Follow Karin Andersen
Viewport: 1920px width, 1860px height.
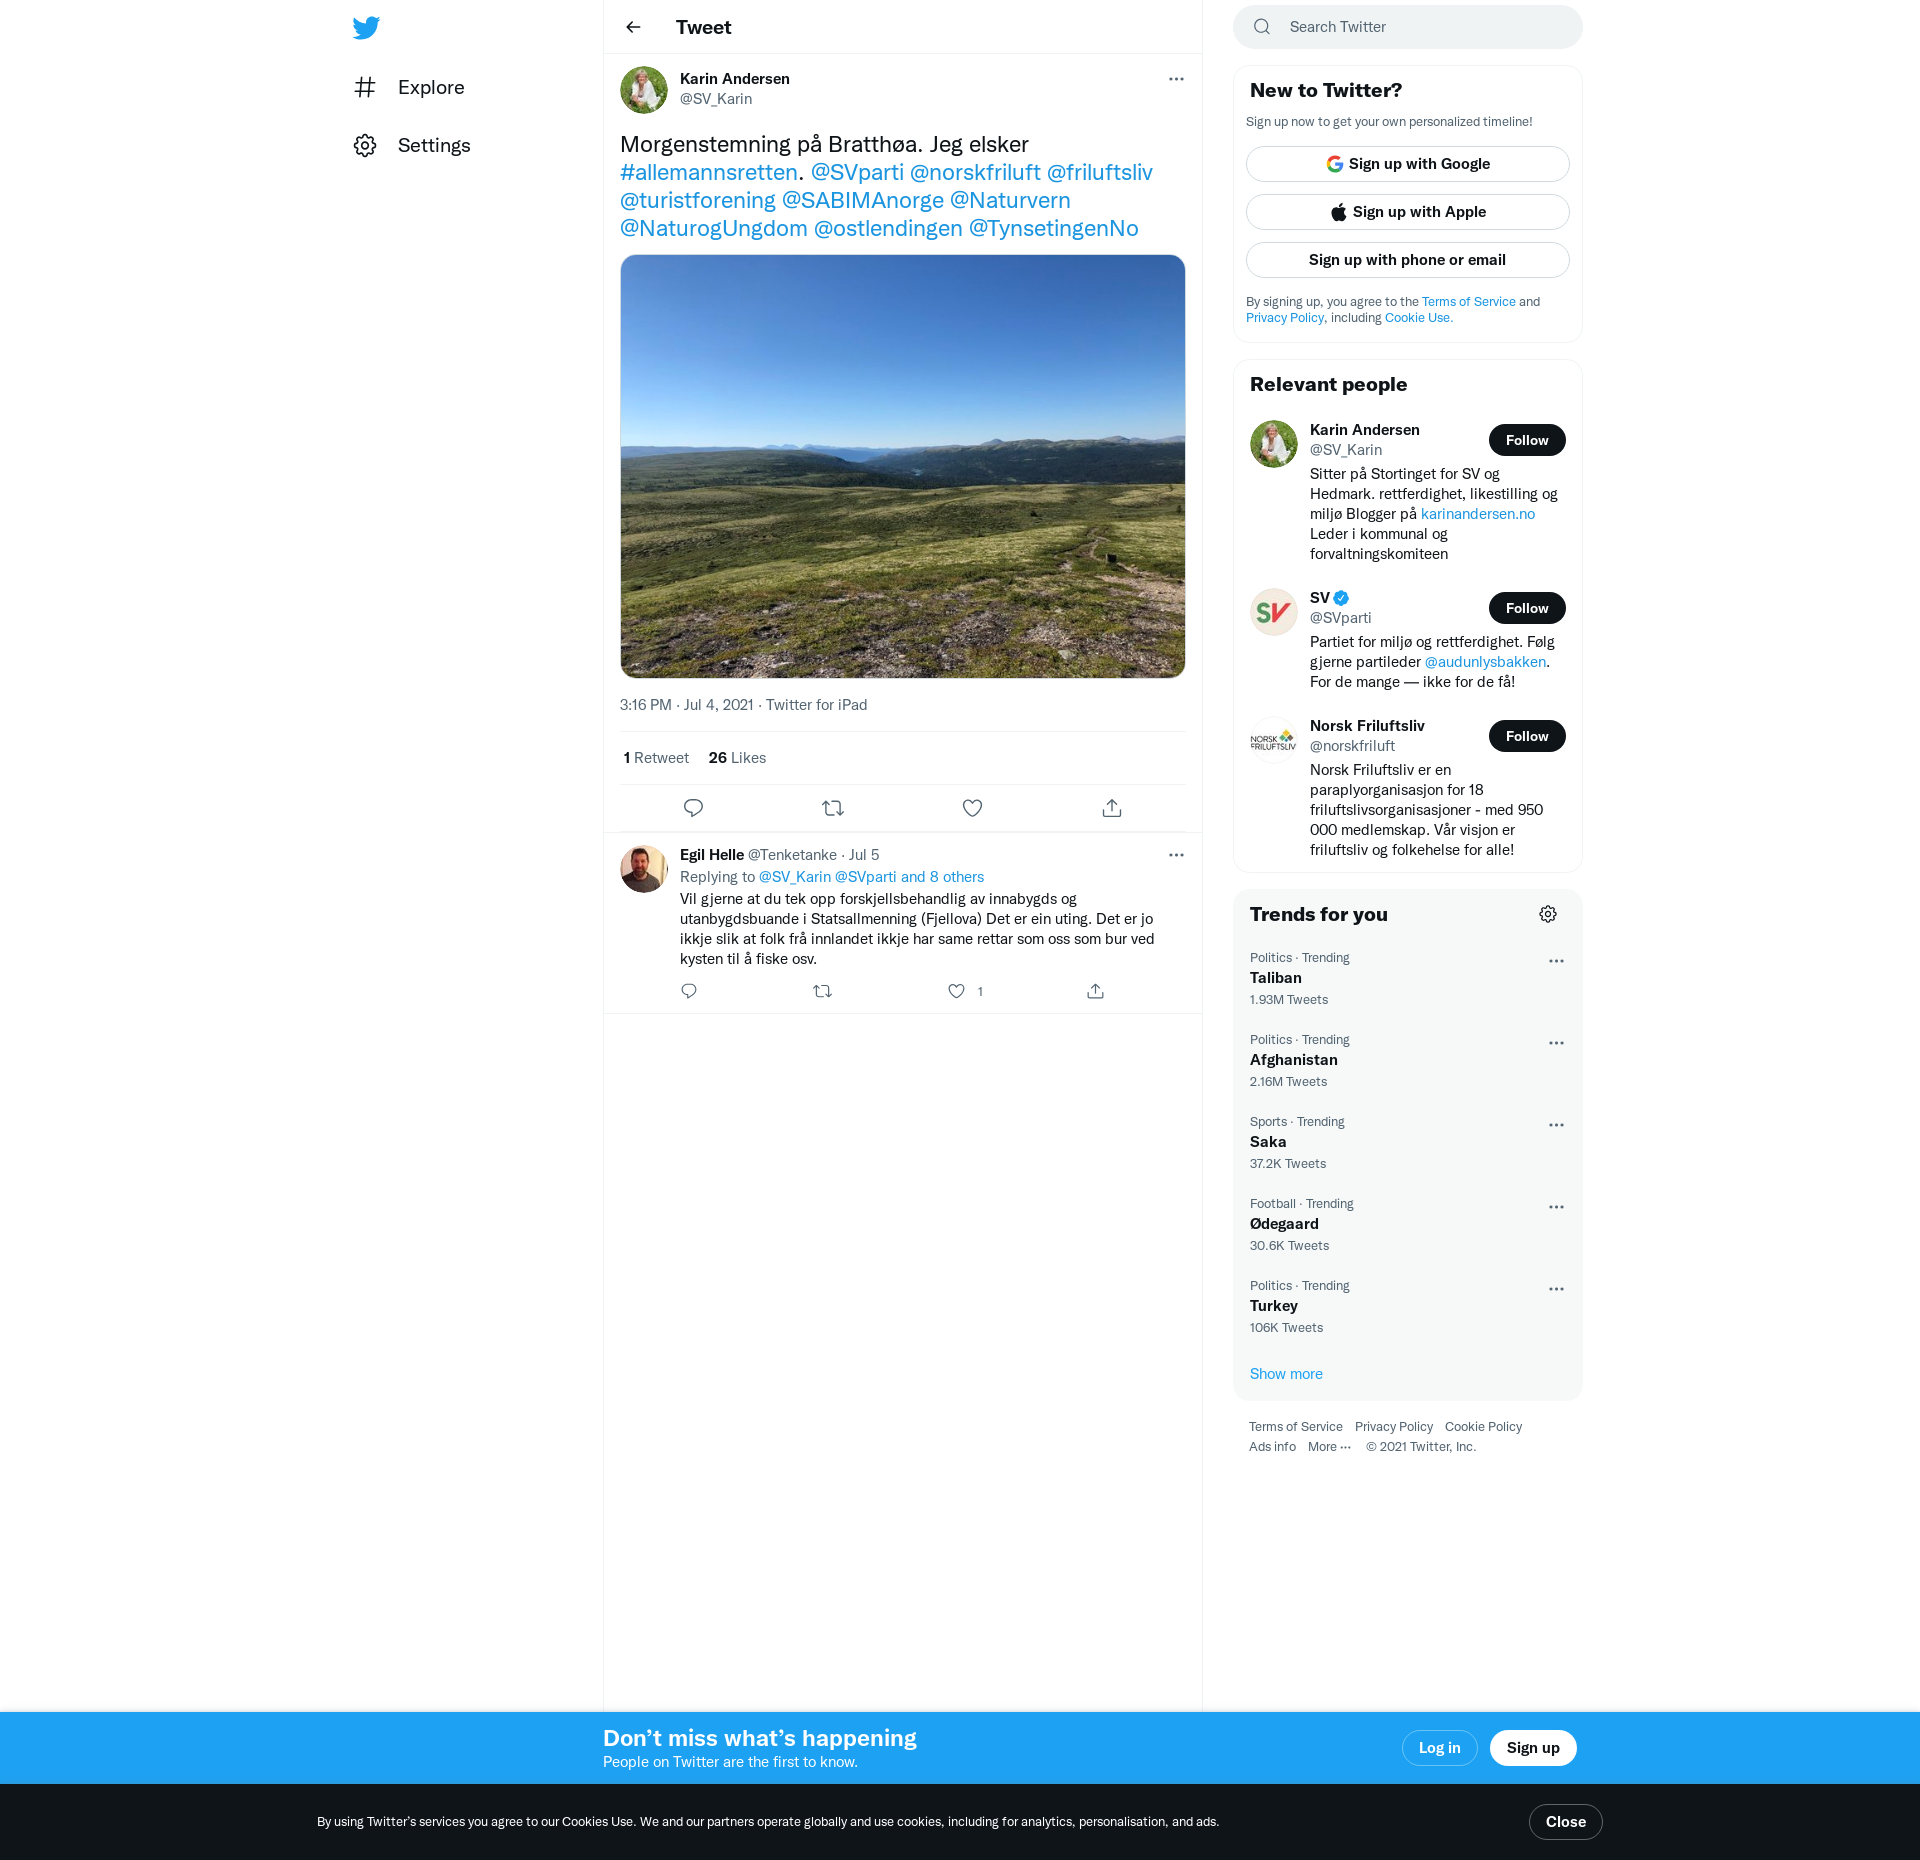coord(1527,440)
